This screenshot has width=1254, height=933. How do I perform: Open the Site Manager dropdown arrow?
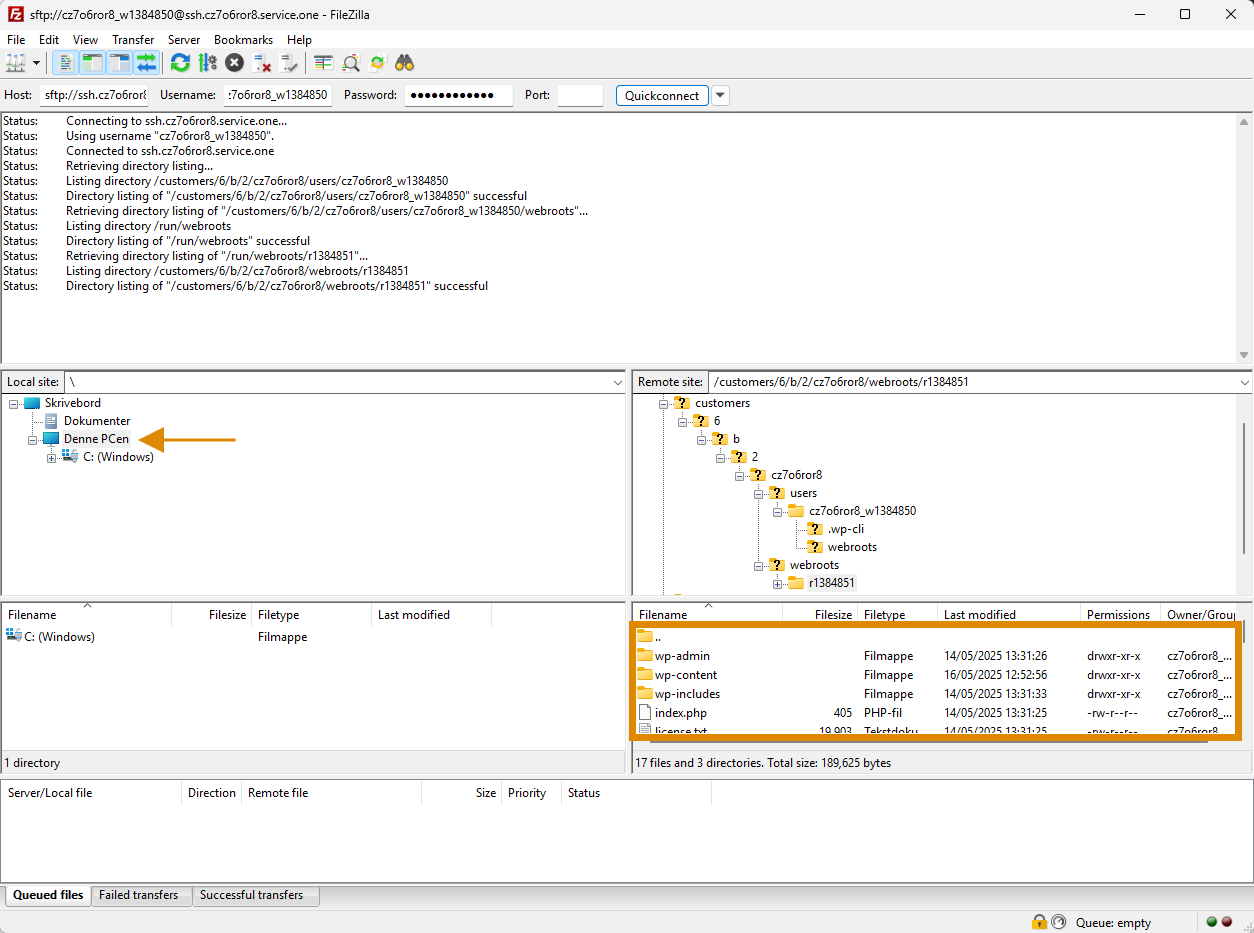coord(36,63)
